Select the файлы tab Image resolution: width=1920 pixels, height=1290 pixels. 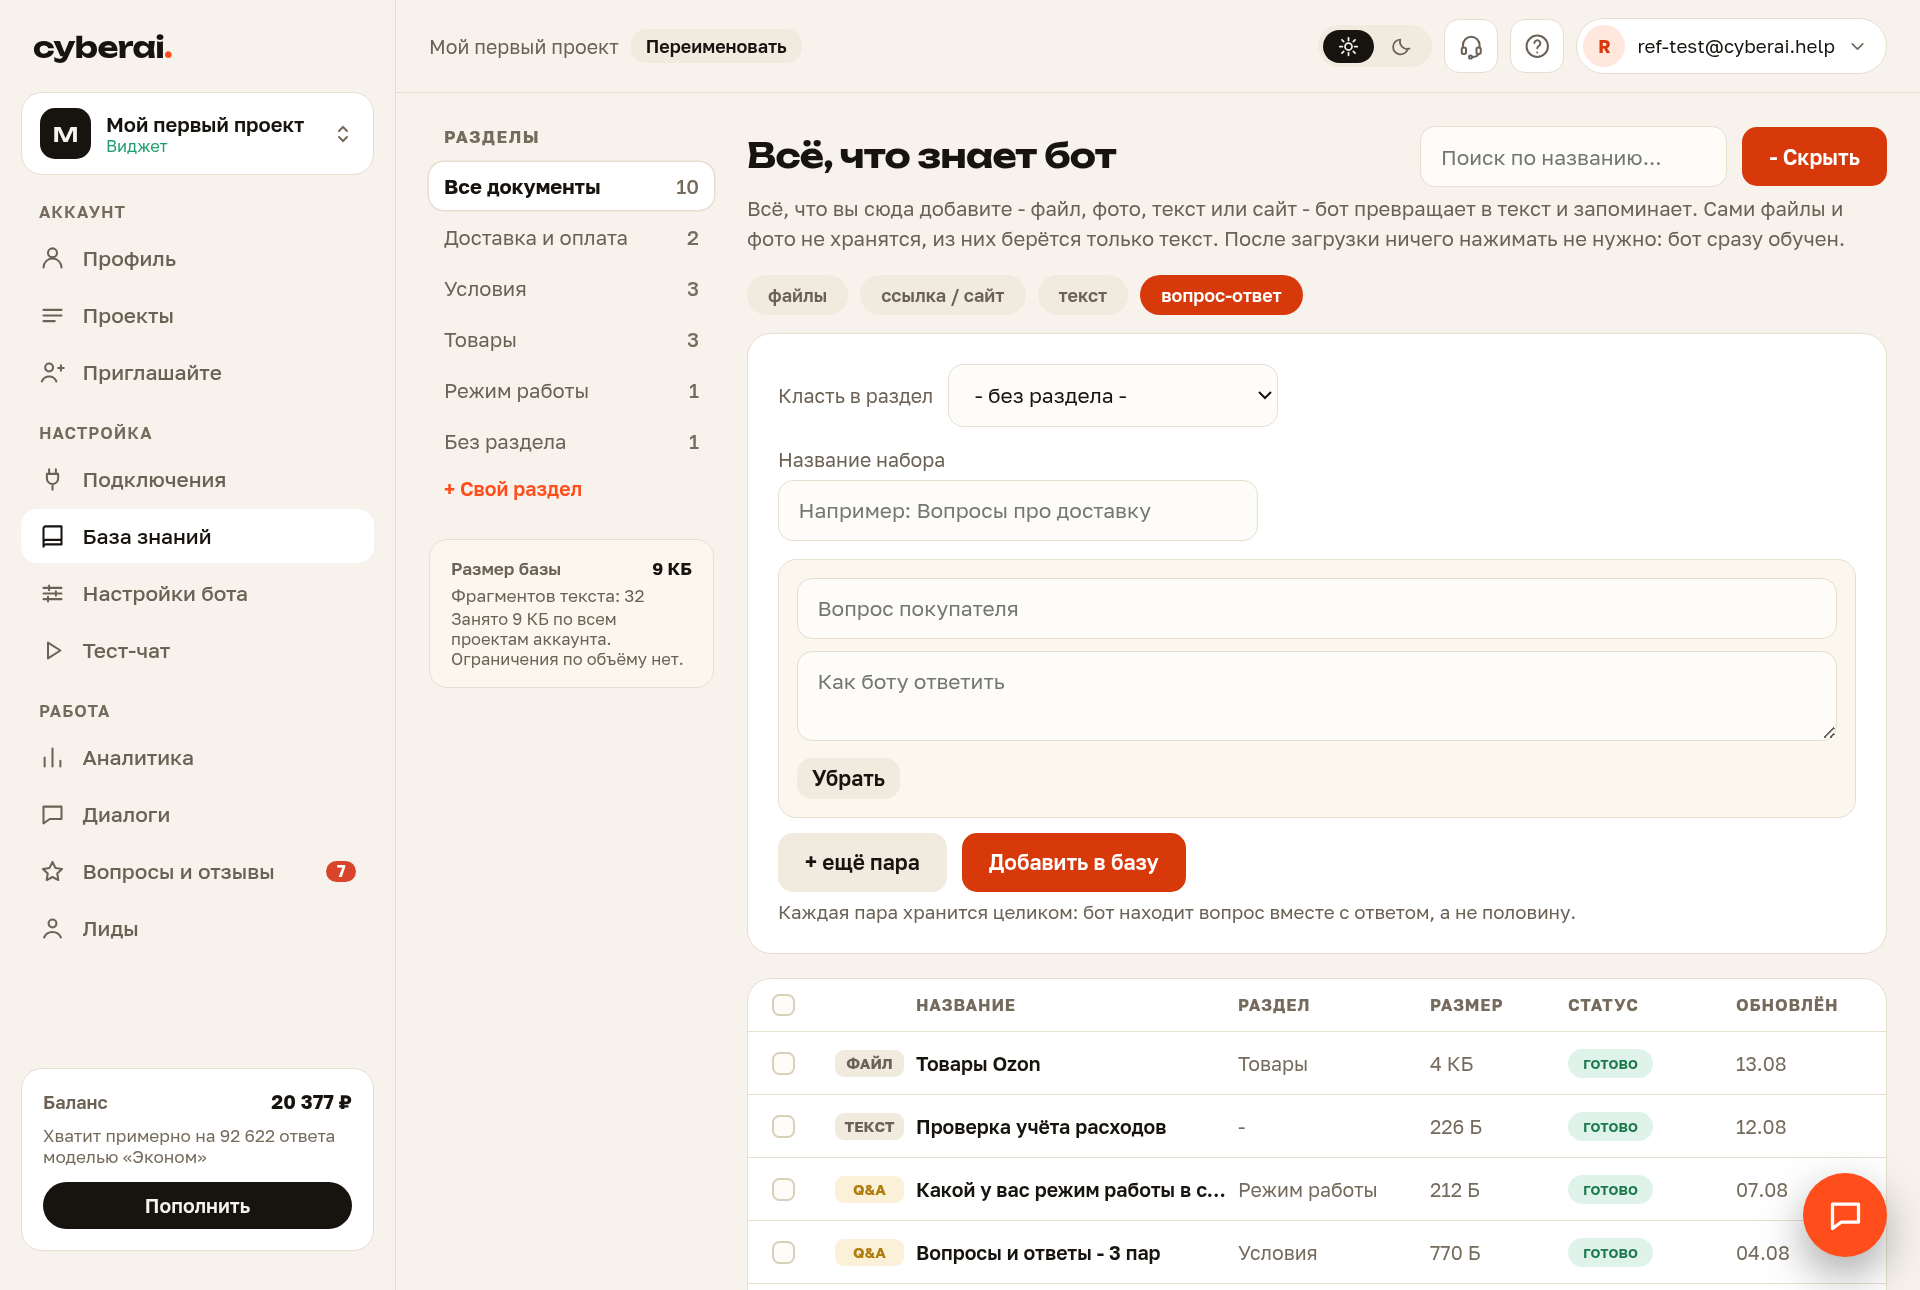(797, 296)
